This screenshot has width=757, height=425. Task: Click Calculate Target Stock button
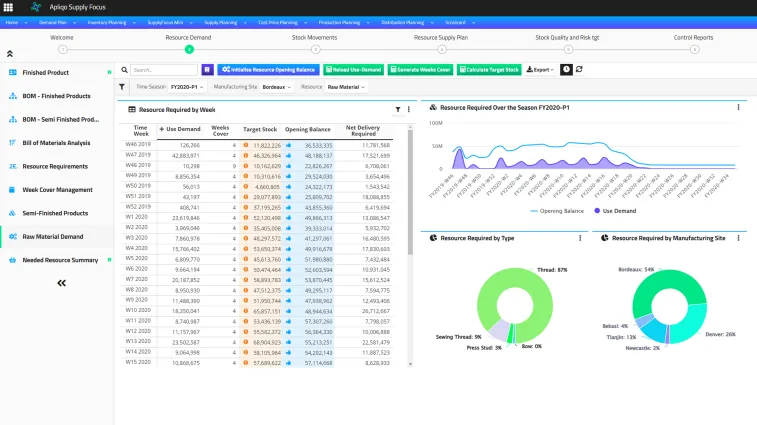[489, 70]
